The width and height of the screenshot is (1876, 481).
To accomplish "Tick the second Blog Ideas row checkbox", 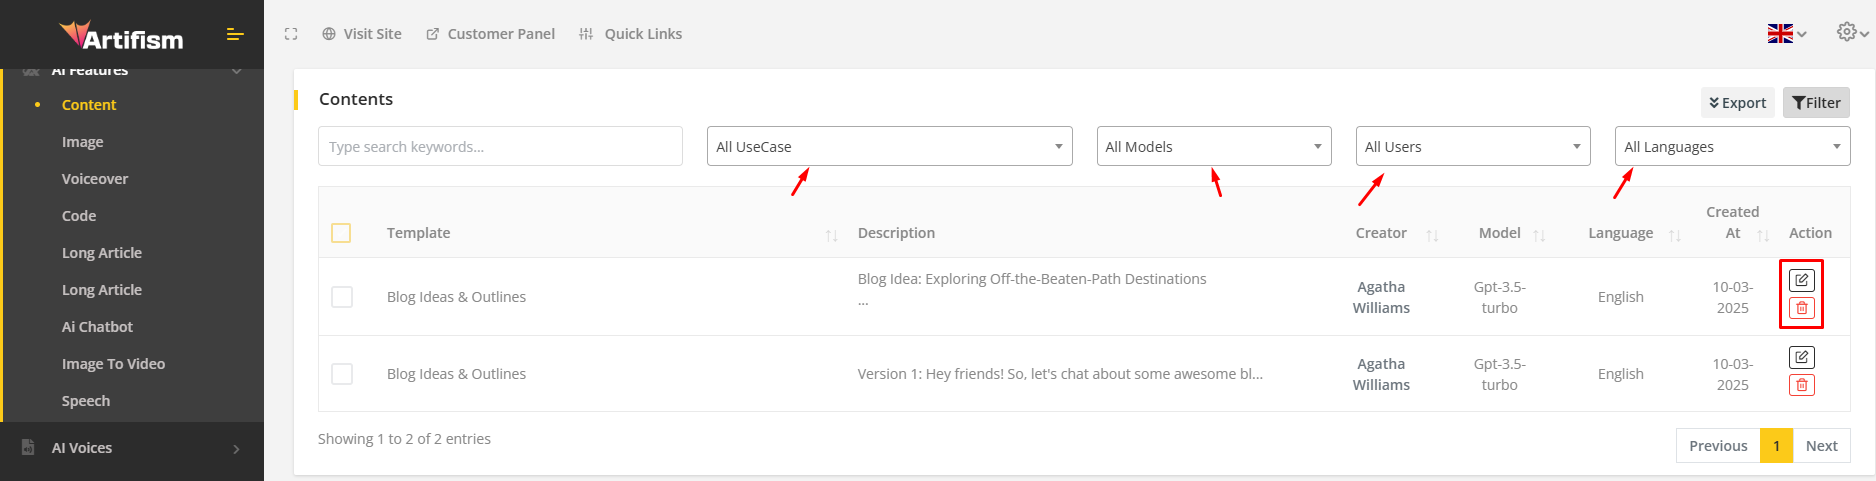I will 342,374.
